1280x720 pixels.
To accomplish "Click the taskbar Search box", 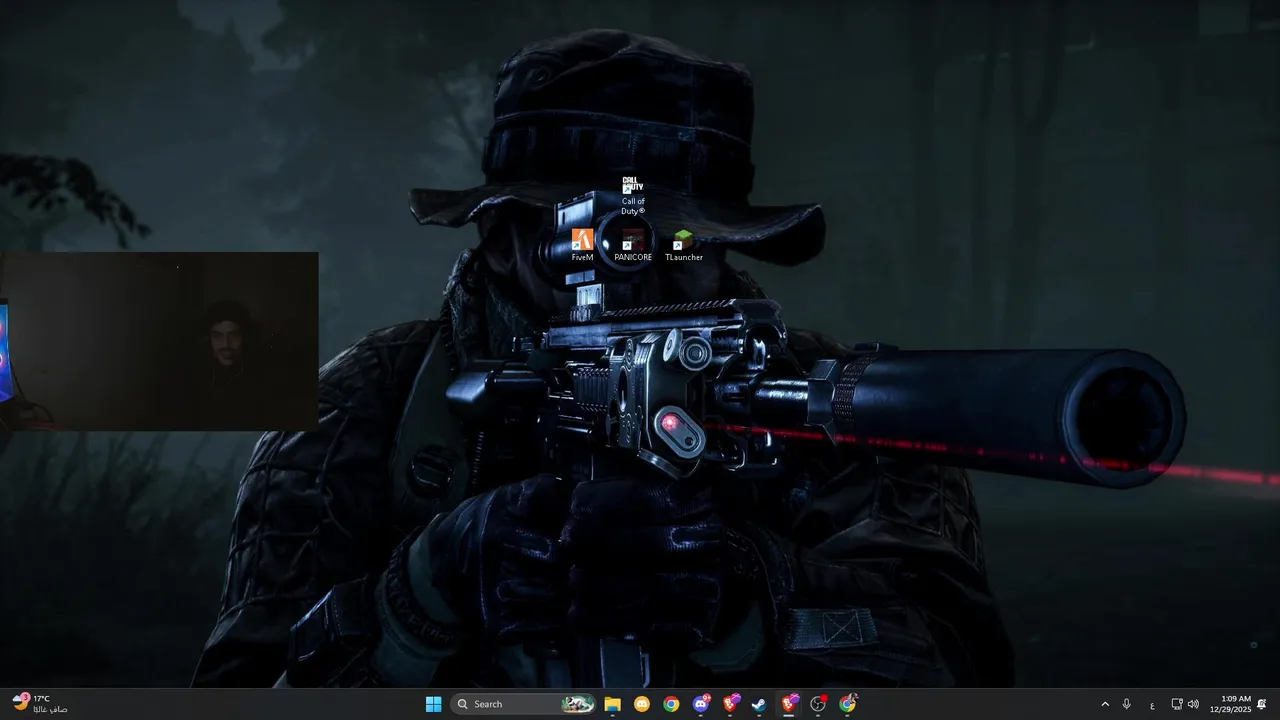I will (x=523, y=704).
